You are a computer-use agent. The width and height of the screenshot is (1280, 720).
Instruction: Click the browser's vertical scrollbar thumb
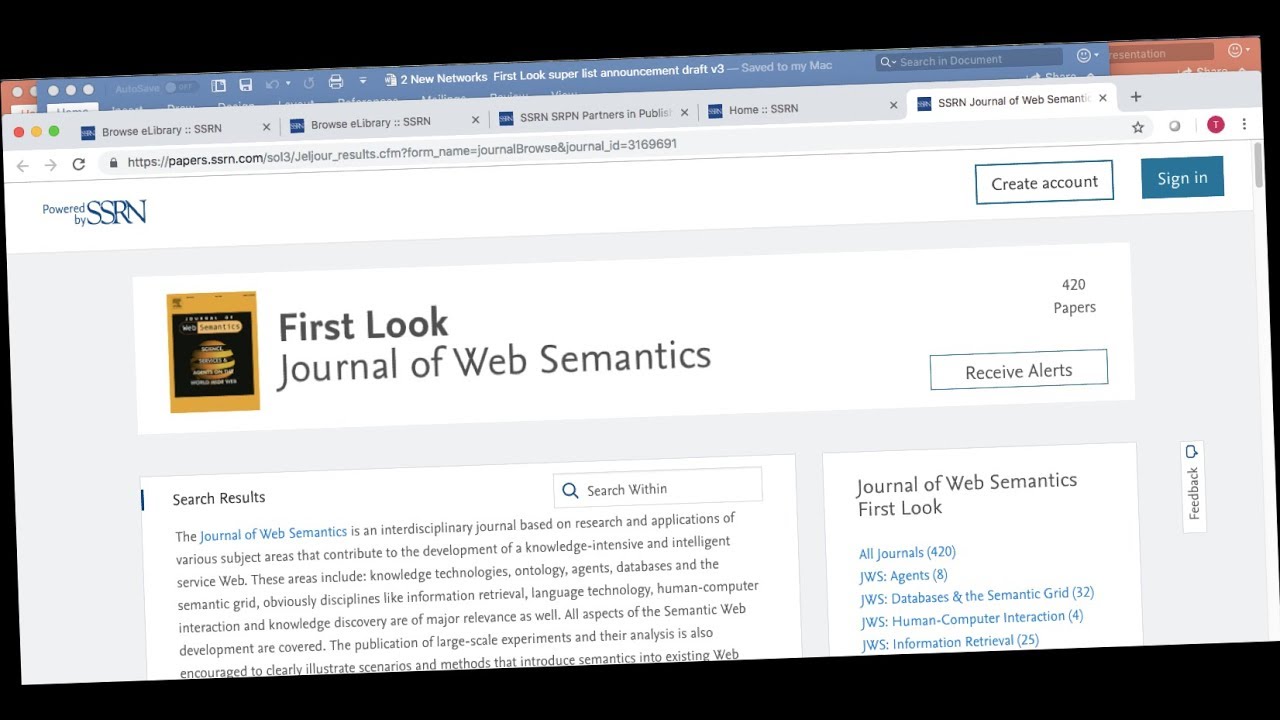(1258, 166)
